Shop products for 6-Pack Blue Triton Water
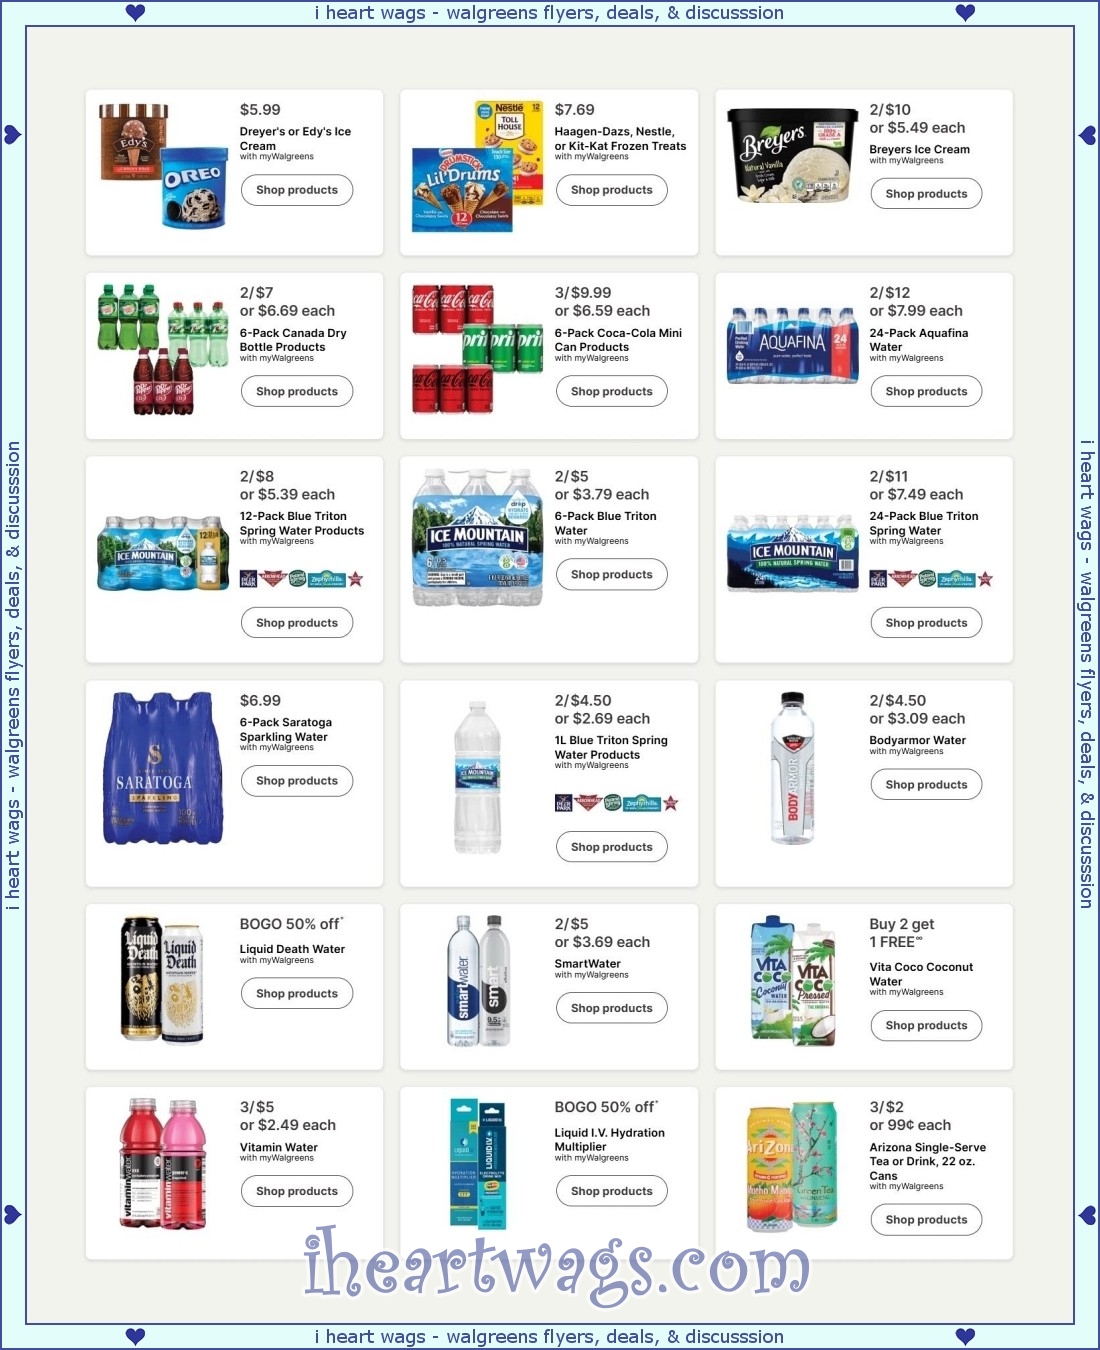Image resolution: width=1100 pixels, height=1350 pixels. pos(612,575)
